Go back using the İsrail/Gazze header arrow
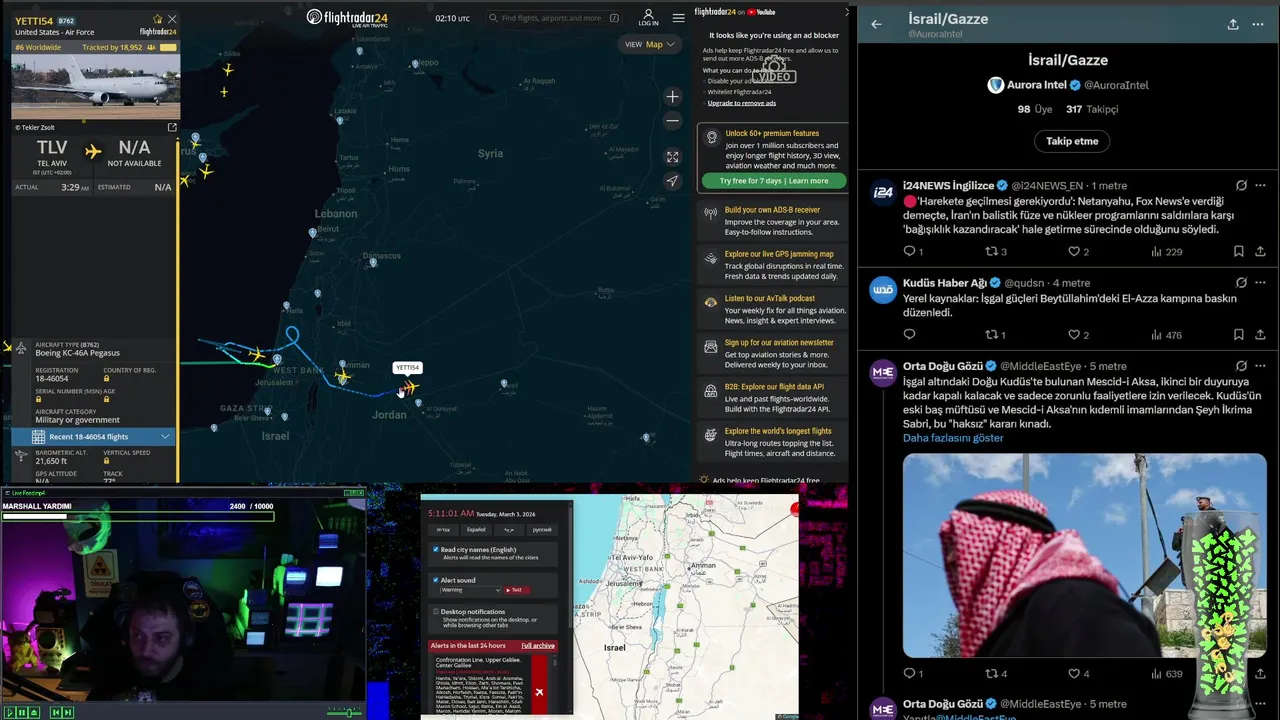Image resolution: width=1280 pixels, height=720 pixels. [x=877, y=25]
